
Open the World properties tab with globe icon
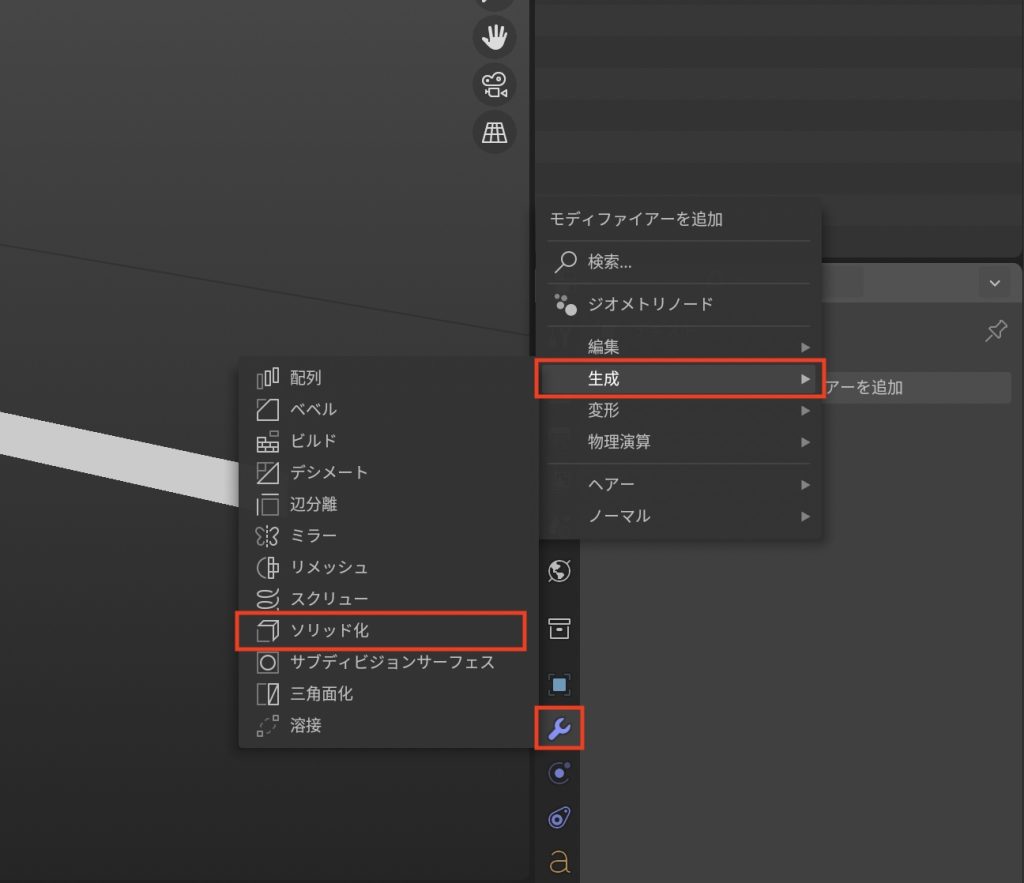coord(559,571)
